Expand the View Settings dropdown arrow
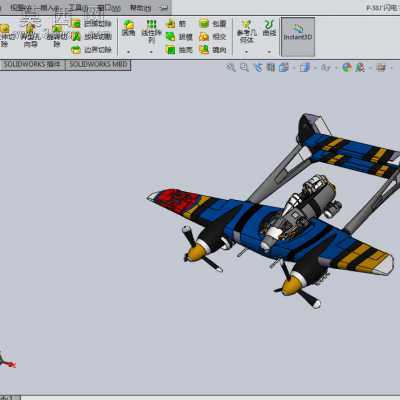The width and height of the screenshot is (400, 400). click(x=391, y=68)
